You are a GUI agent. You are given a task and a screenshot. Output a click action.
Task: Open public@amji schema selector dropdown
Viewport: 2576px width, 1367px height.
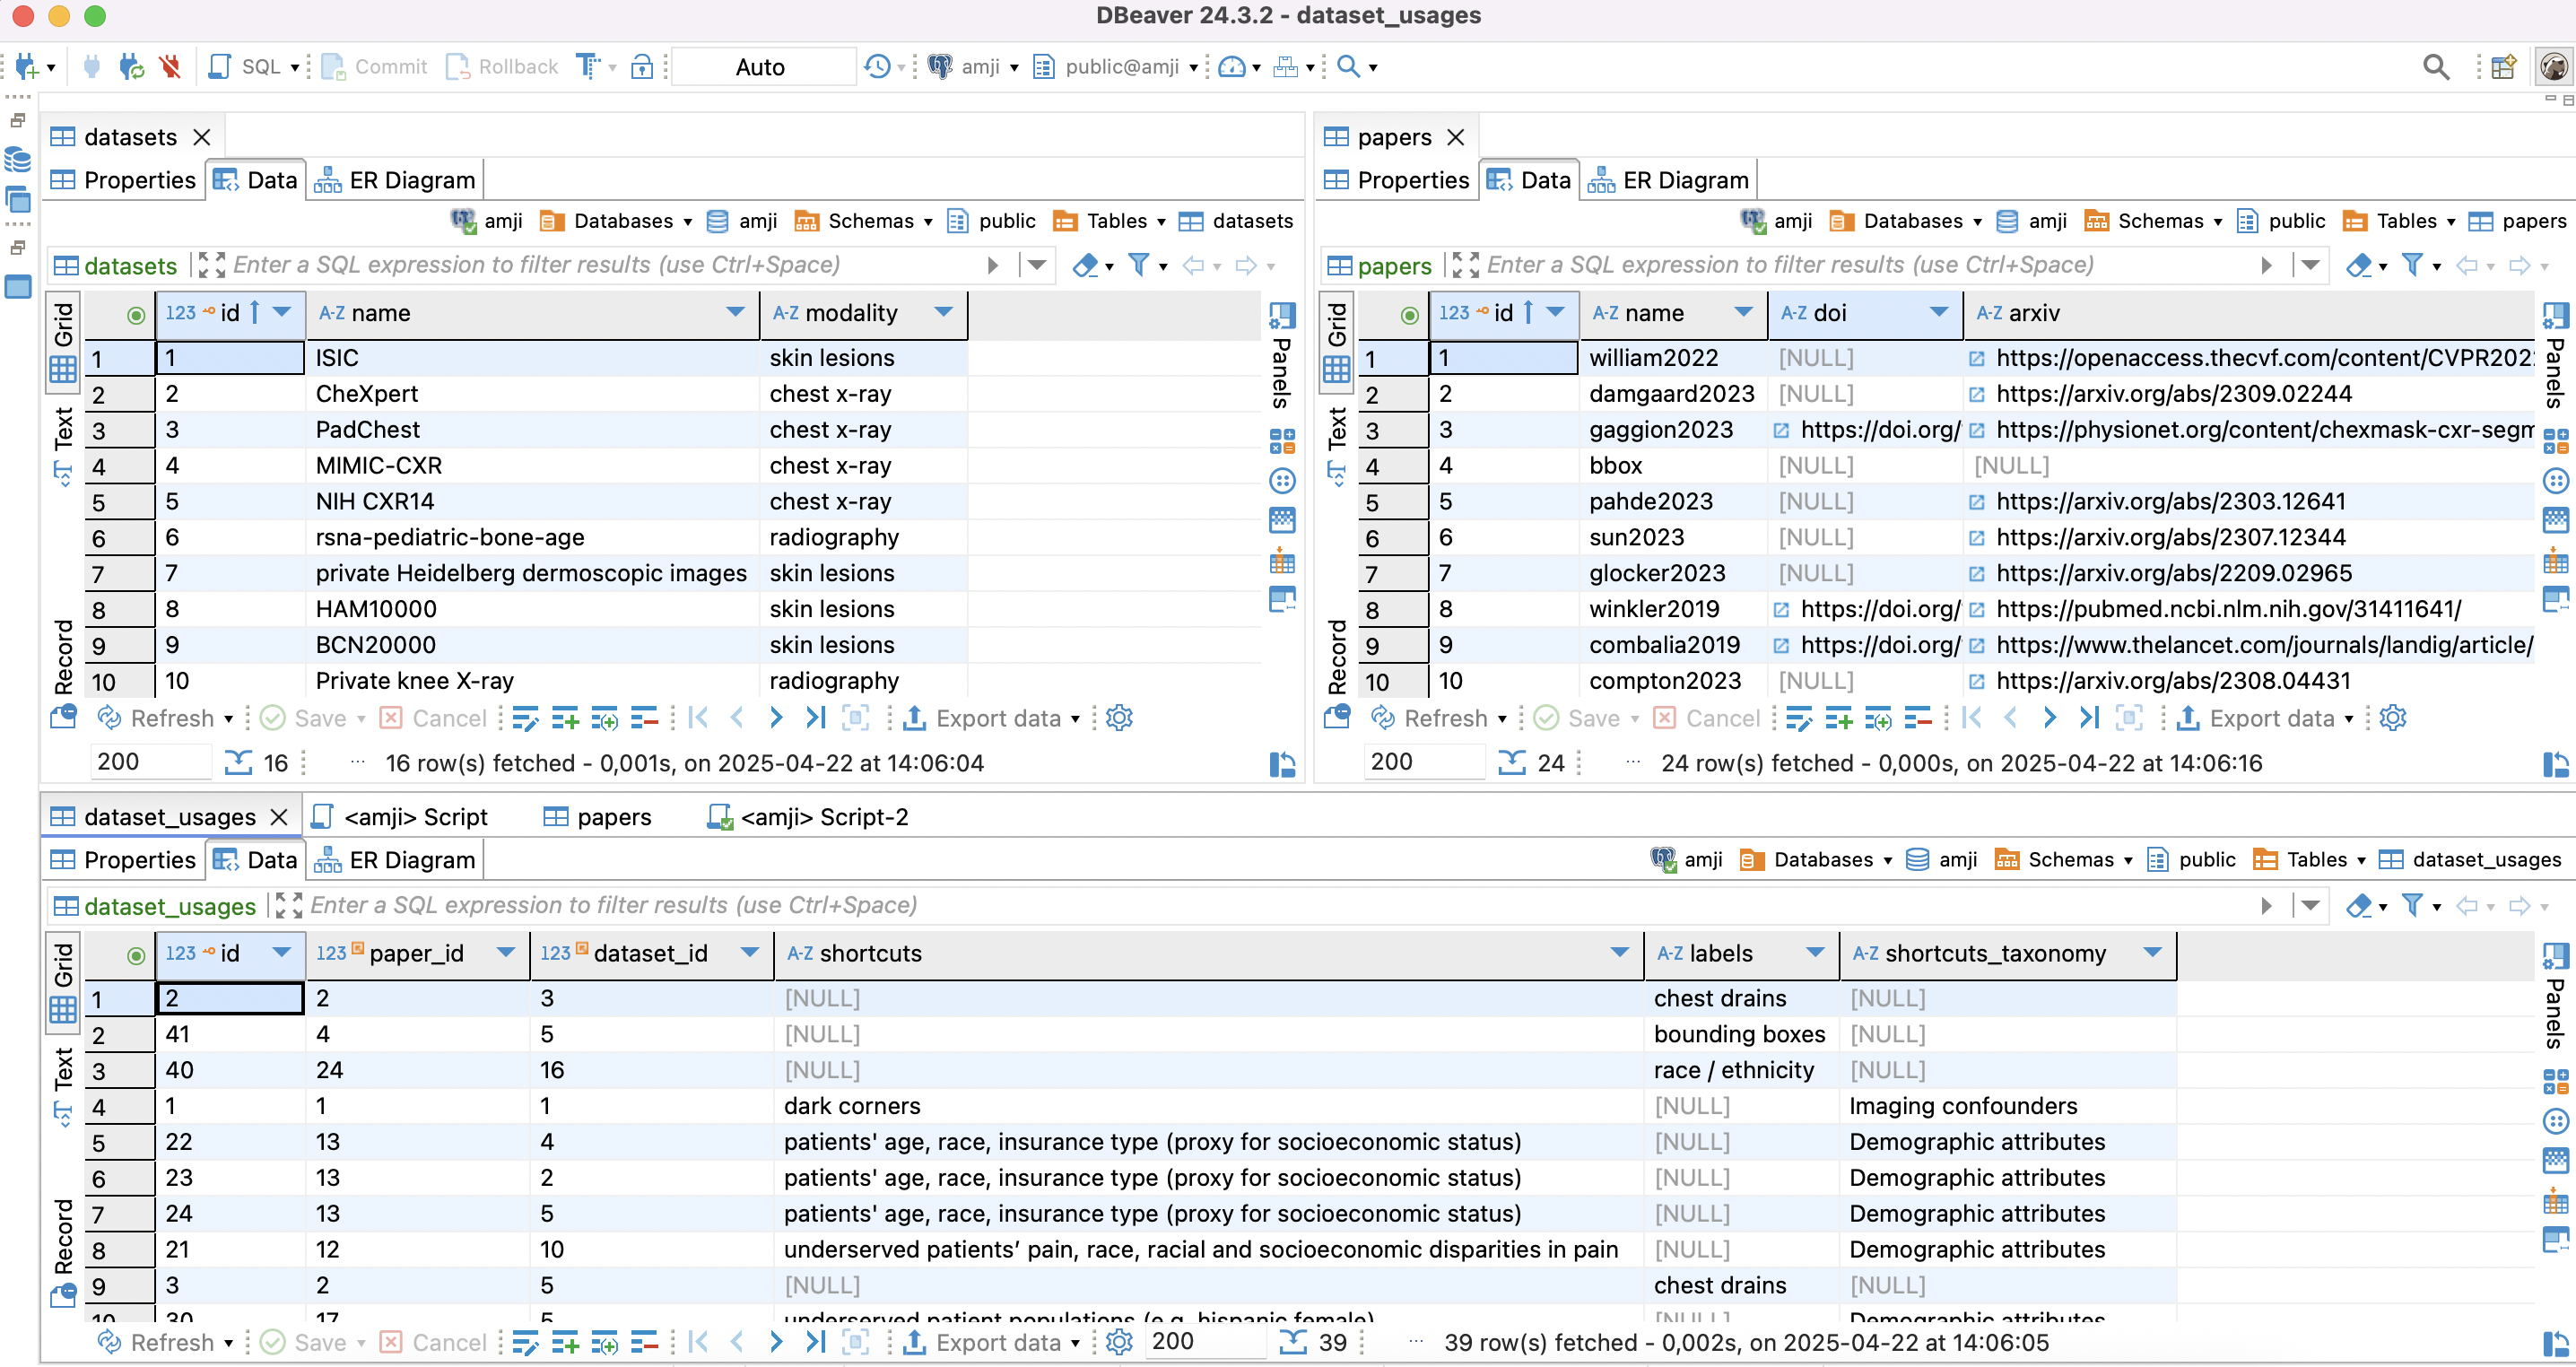point(1193,67)
